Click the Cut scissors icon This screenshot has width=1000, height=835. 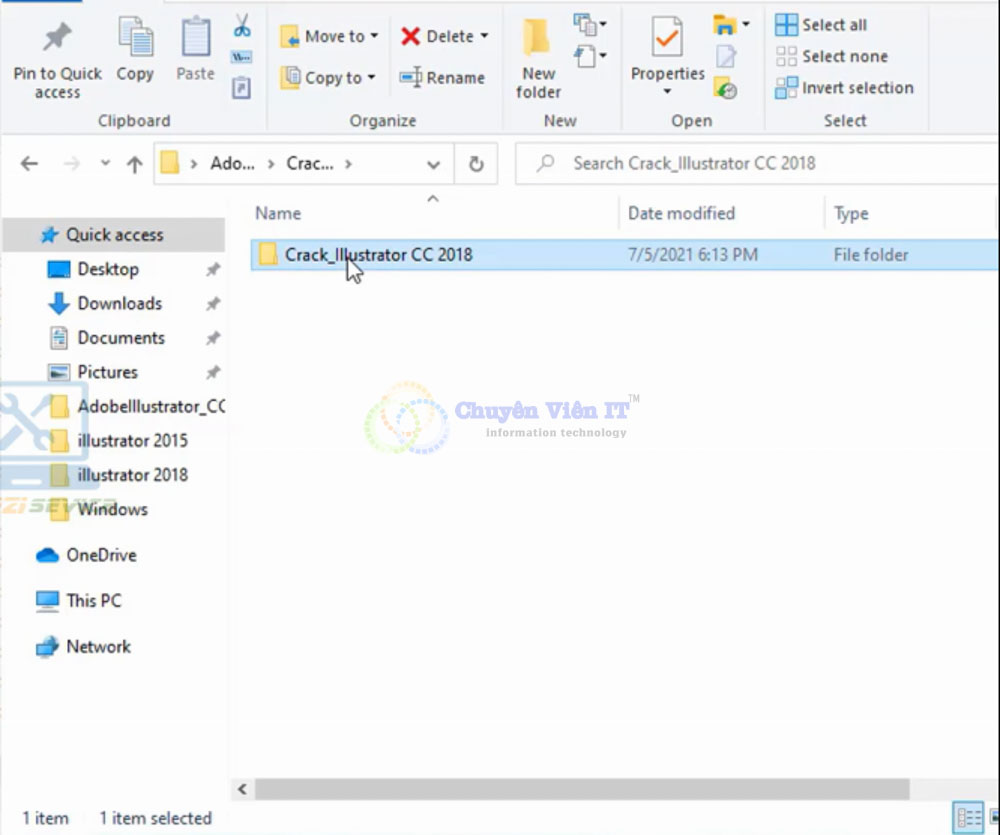pos(242,26)
